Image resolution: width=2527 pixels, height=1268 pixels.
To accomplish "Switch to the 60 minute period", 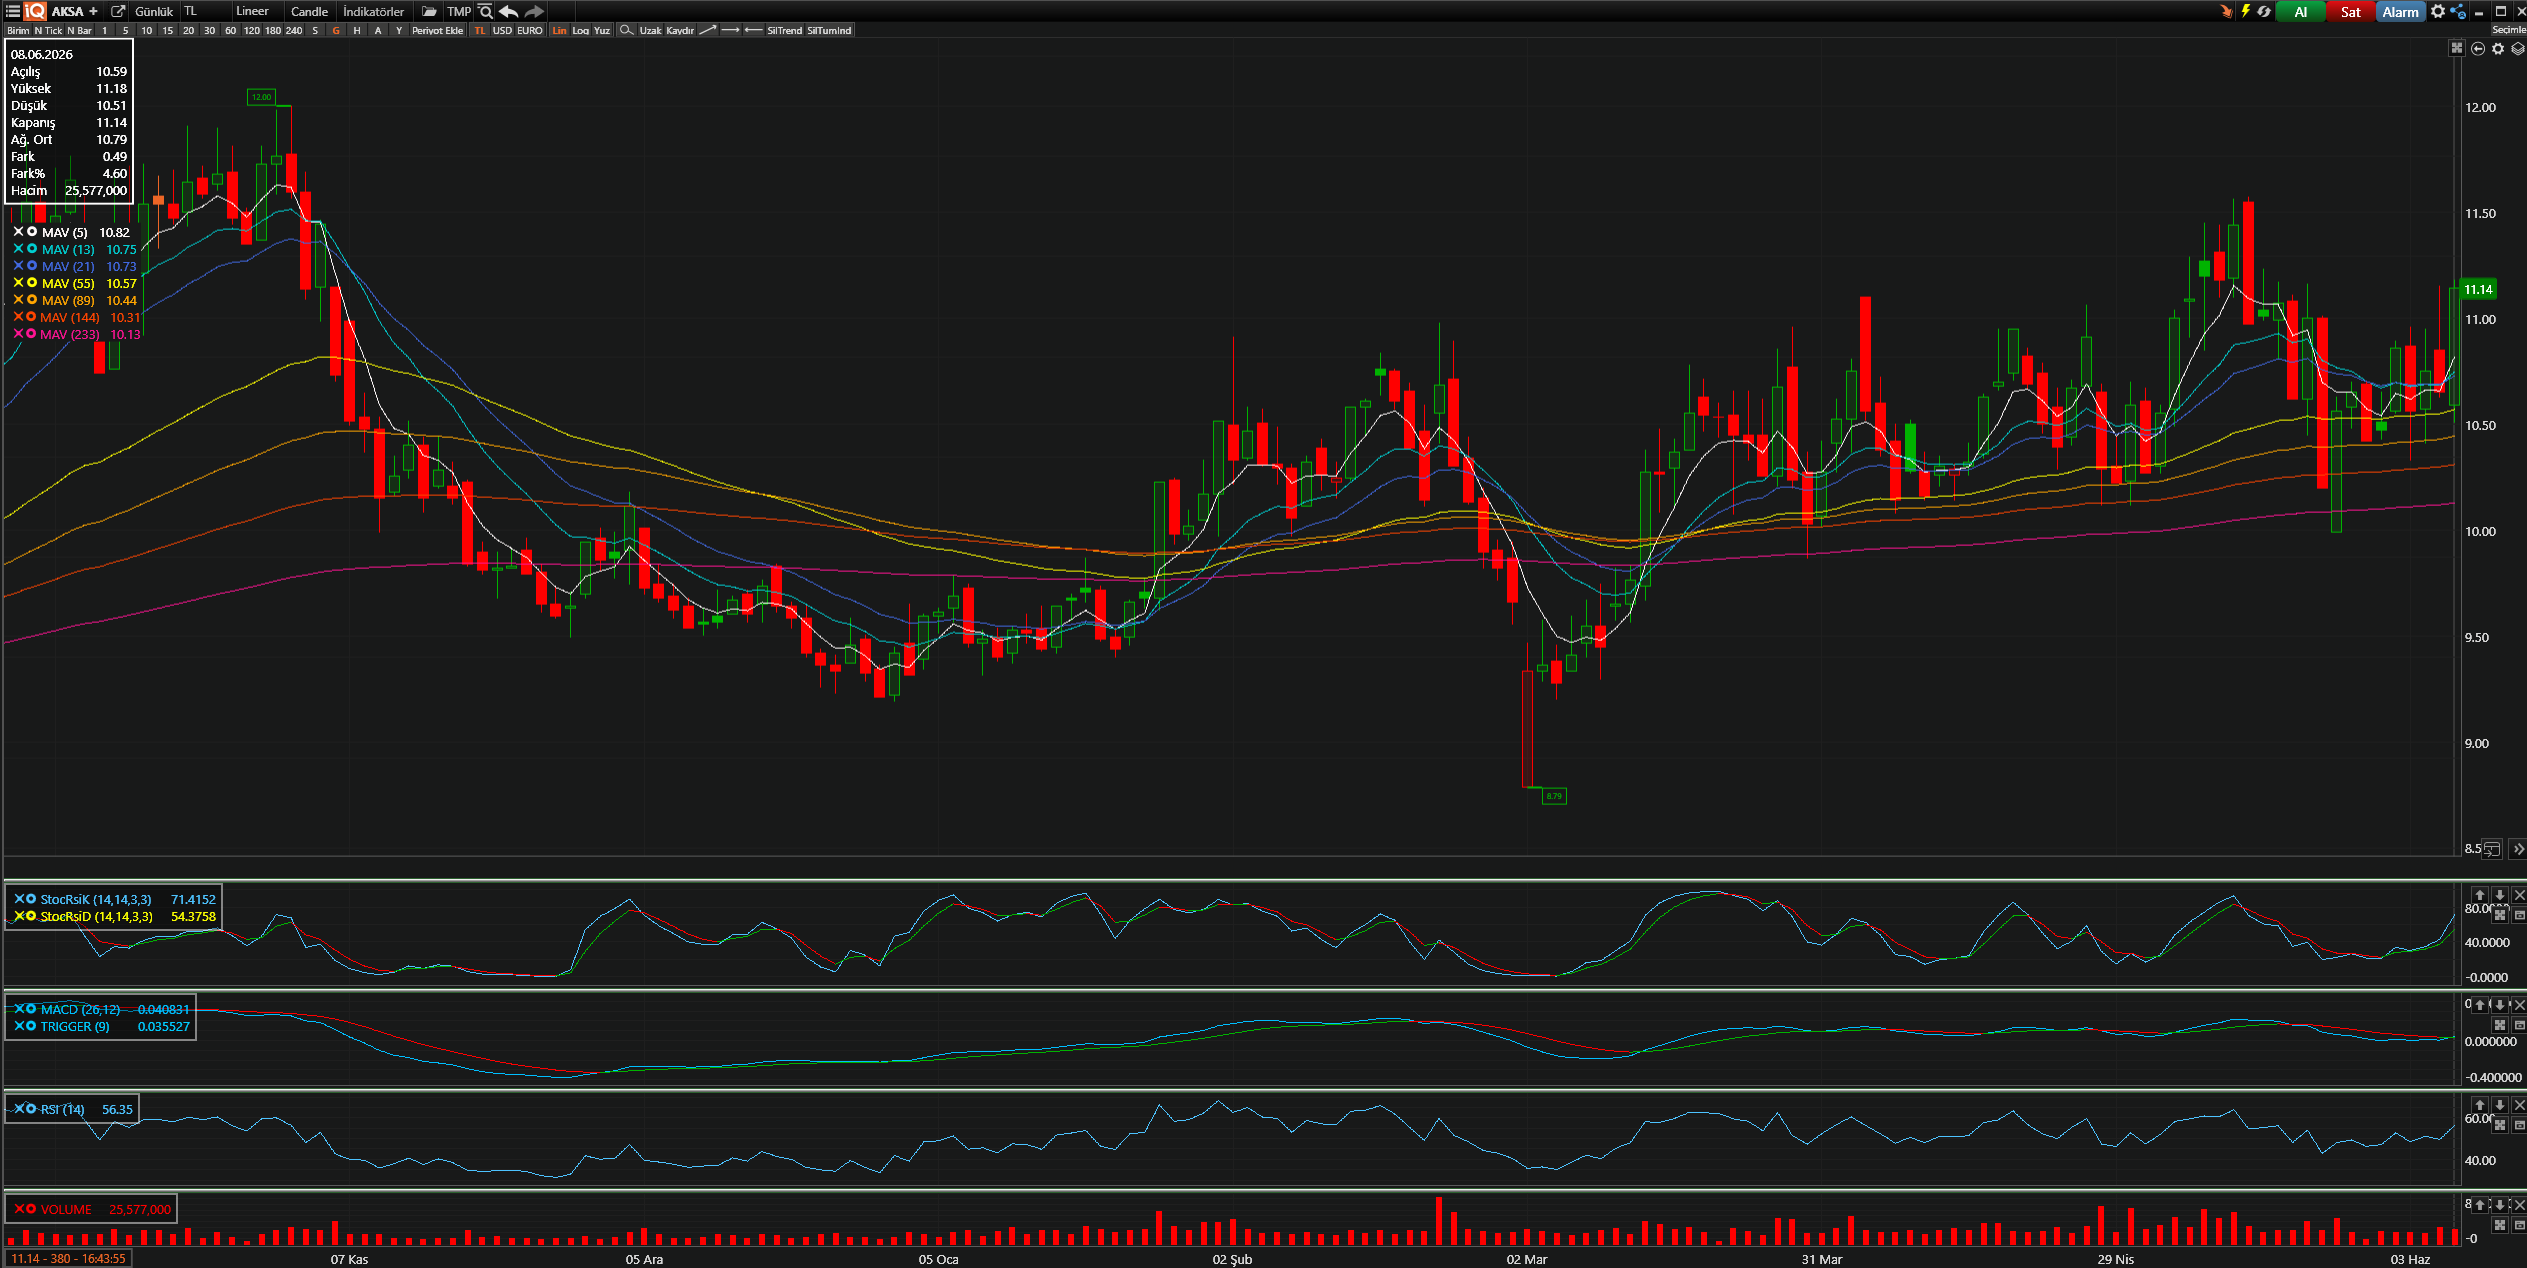I will [230, 30].
